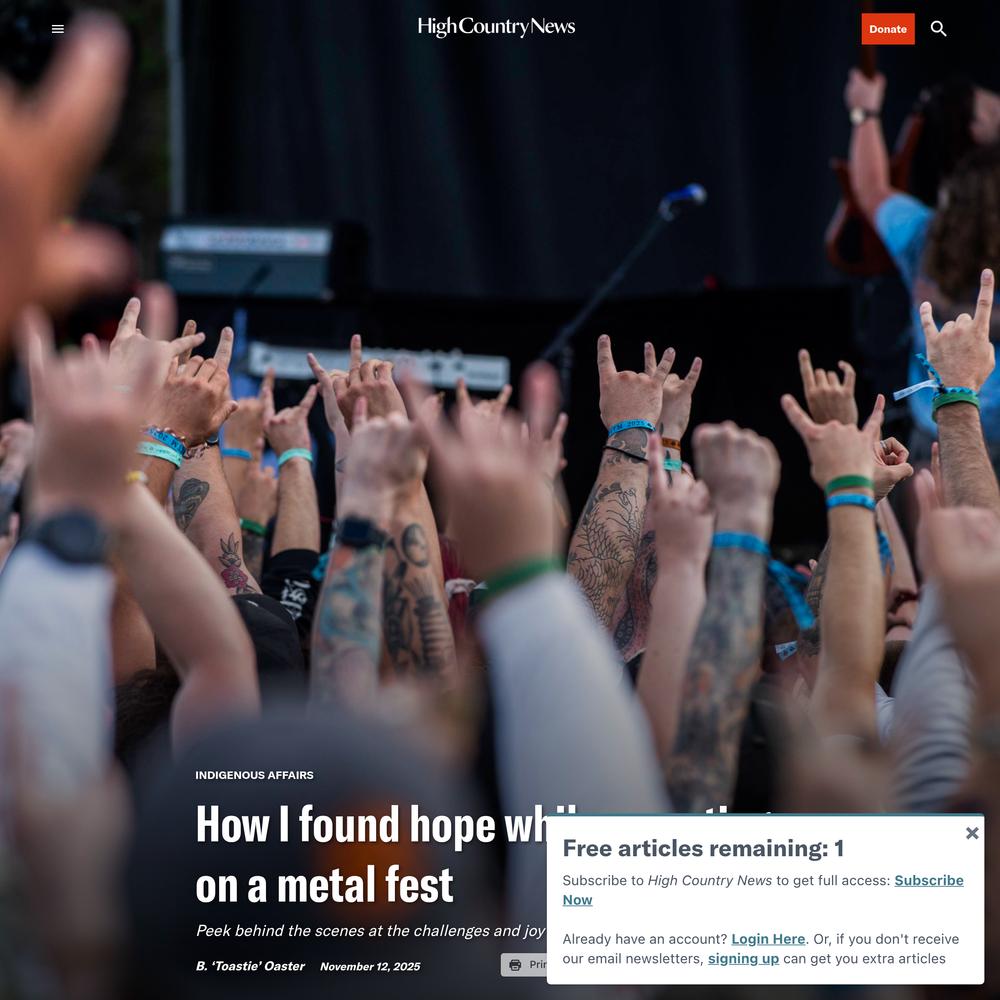Click the article headline about metal fest
The height and width of the screenshot is (1000, 1000).
click(x=370, y=855)
